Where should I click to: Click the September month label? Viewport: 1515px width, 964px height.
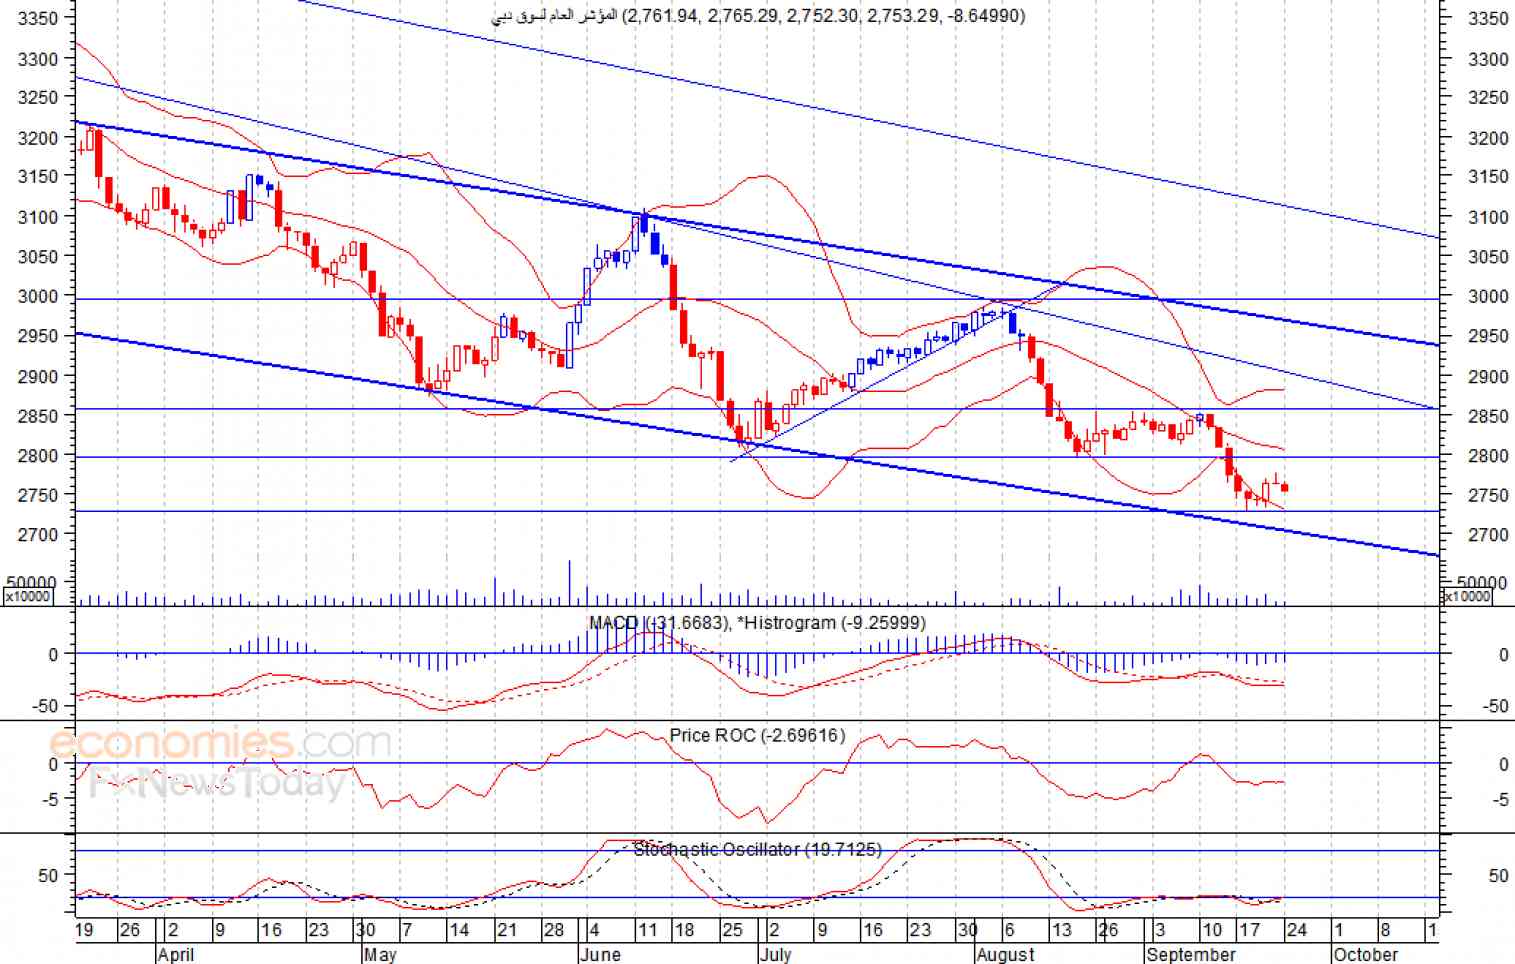(x=1191, y=954)
